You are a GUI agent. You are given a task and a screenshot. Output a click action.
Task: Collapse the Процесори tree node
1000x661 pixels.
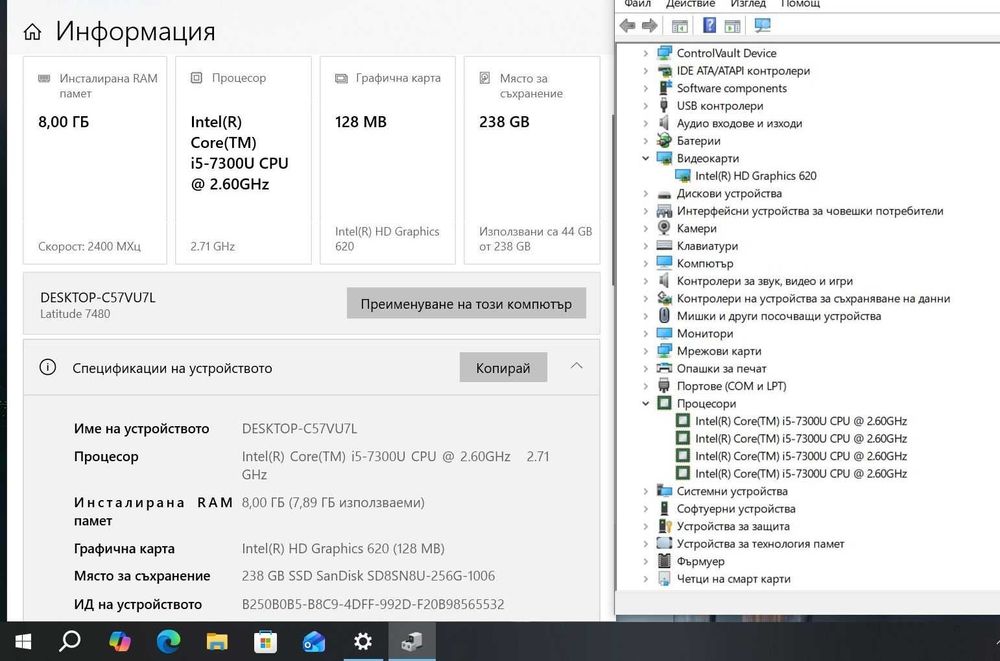[645, 403]
